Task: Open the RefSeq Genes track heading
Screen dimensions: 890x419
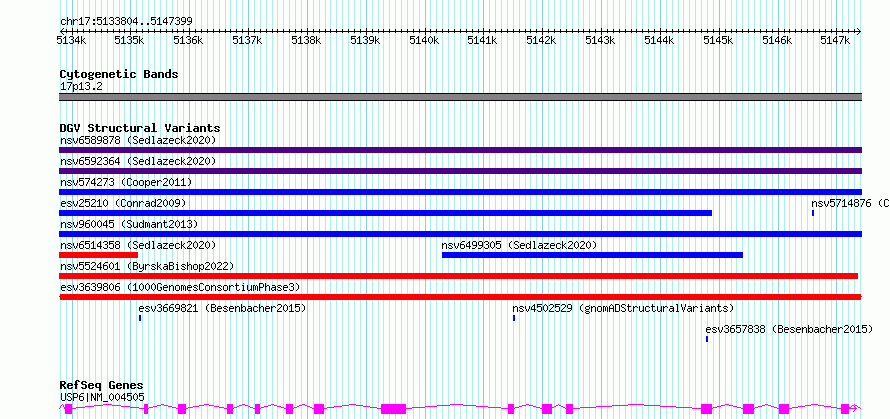Action: pyautogui.click(x=102, y=386)
